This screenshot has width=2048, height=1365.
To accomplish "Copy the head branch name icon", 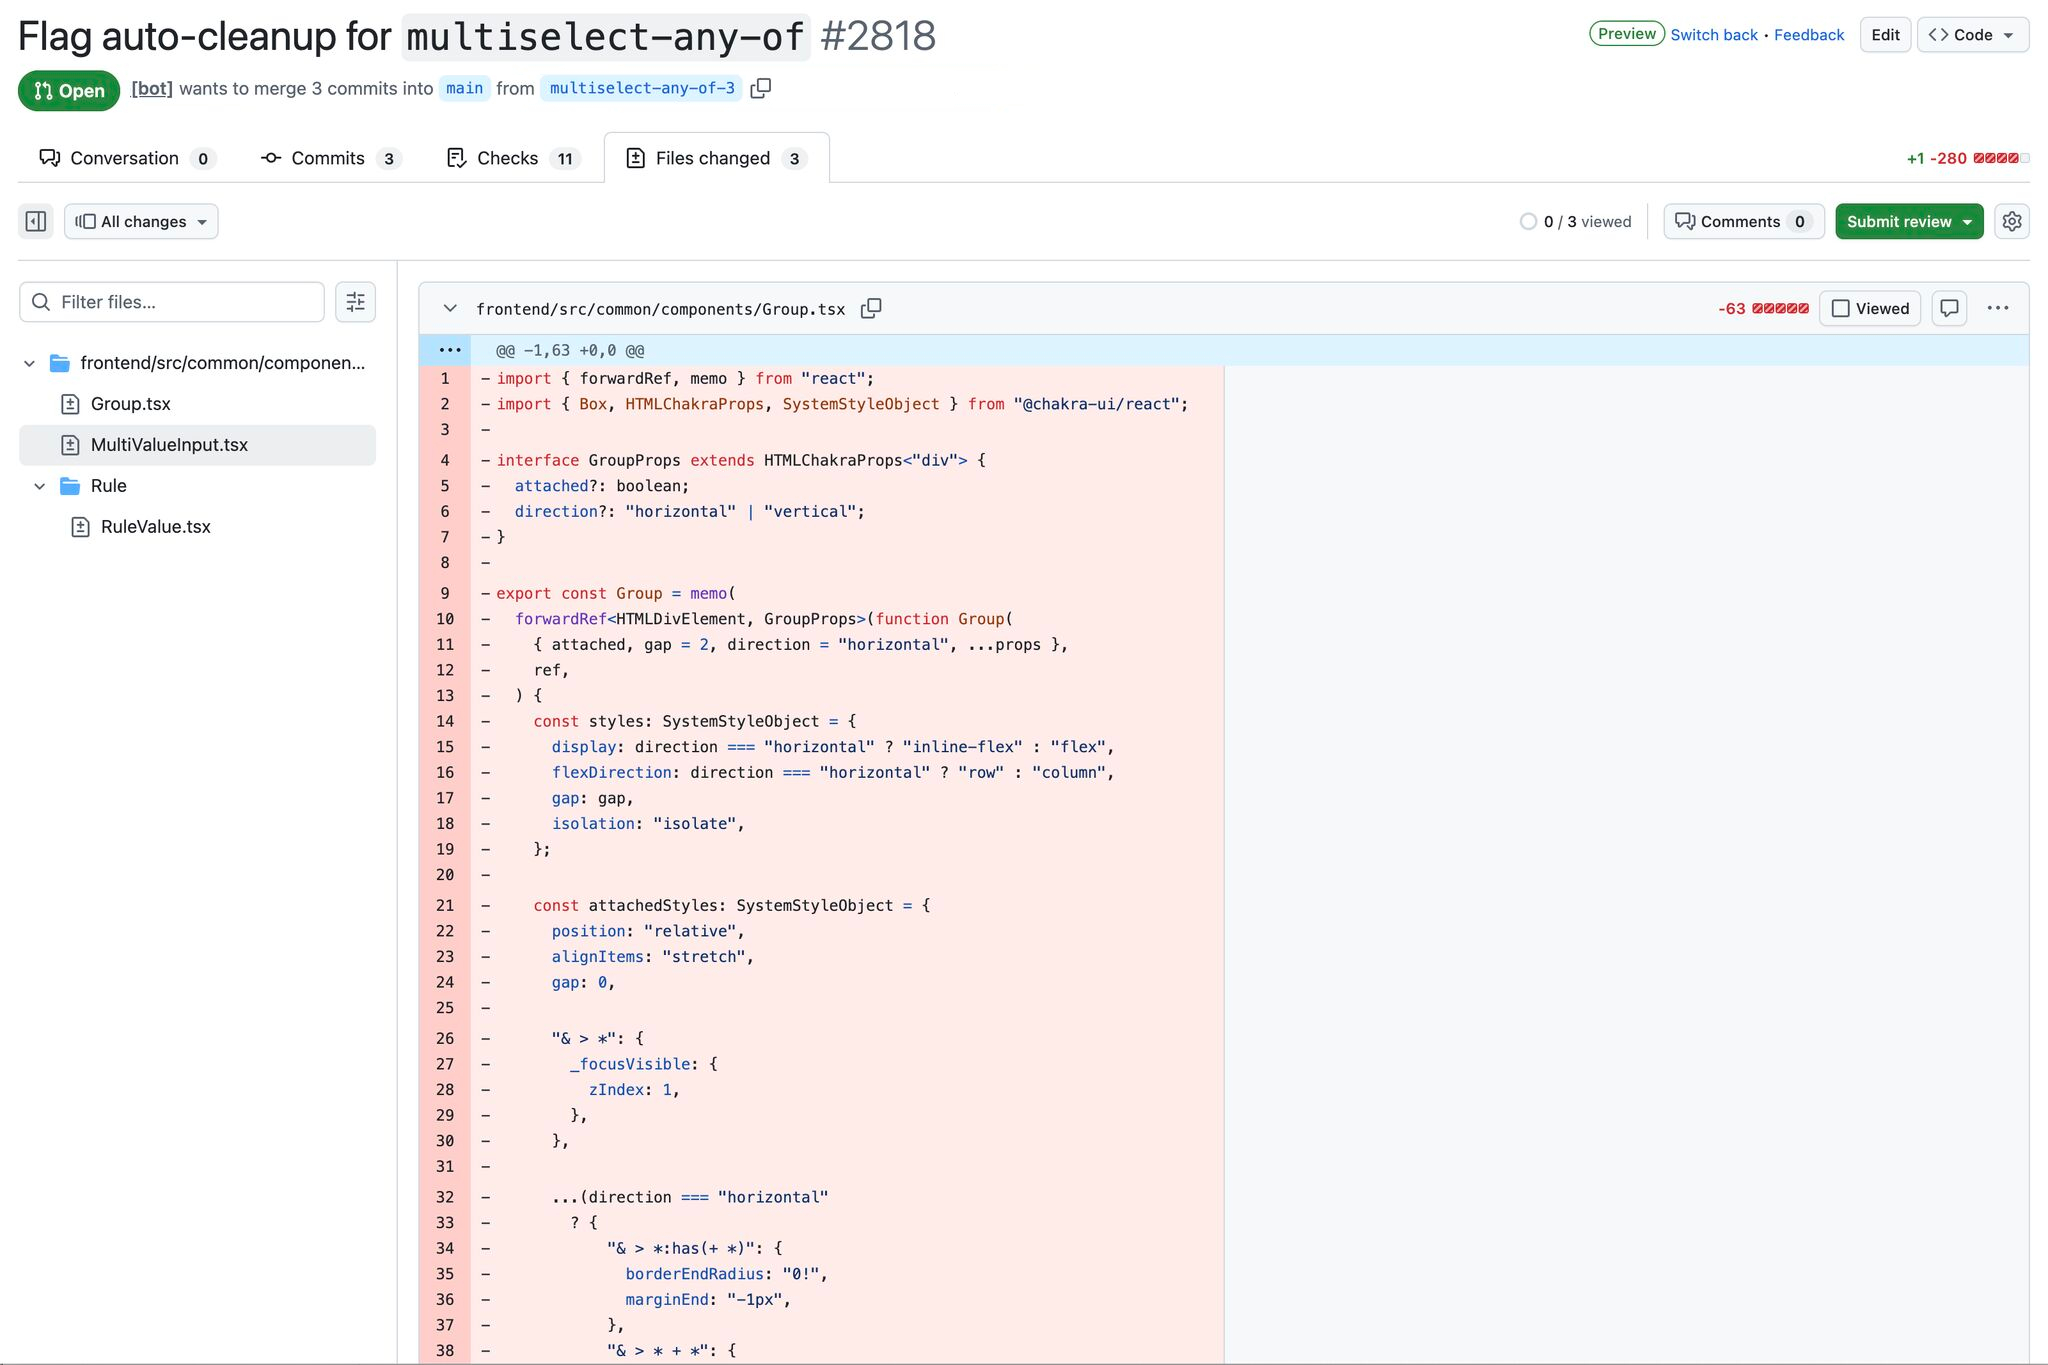I will (x=761, y=88).
